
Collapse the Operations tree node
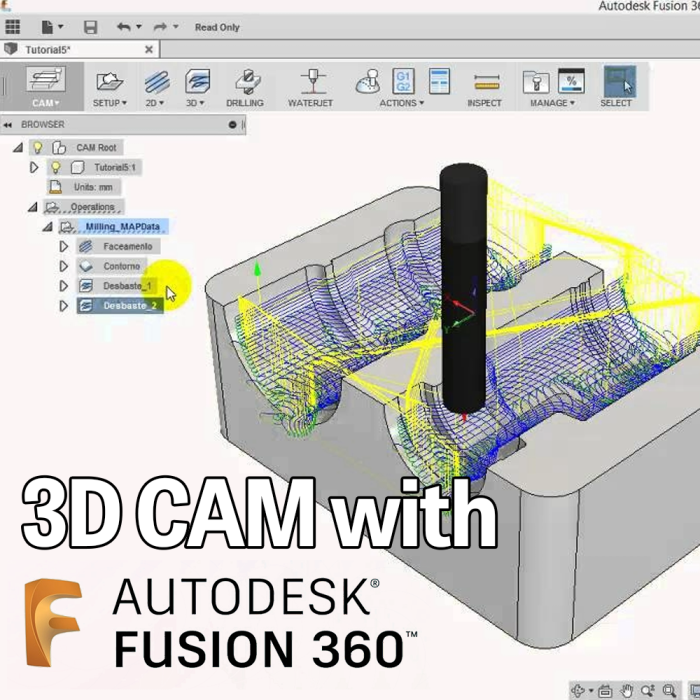click(33, 207)
